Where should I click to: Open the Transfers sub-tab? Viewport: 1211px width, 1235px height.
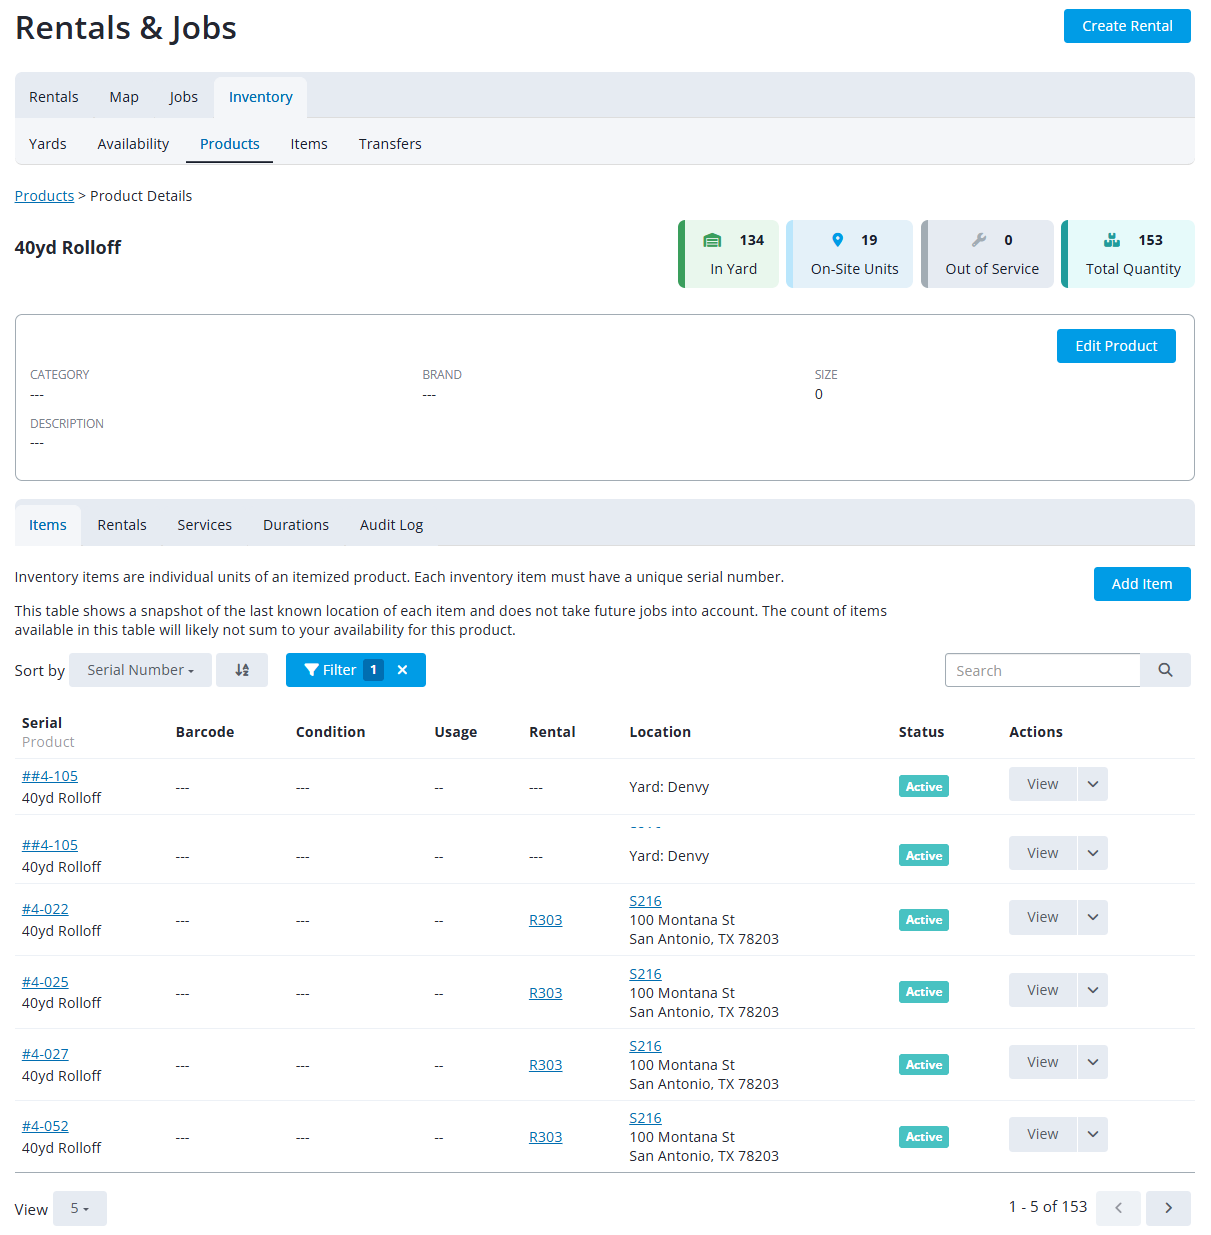(390, 144)
